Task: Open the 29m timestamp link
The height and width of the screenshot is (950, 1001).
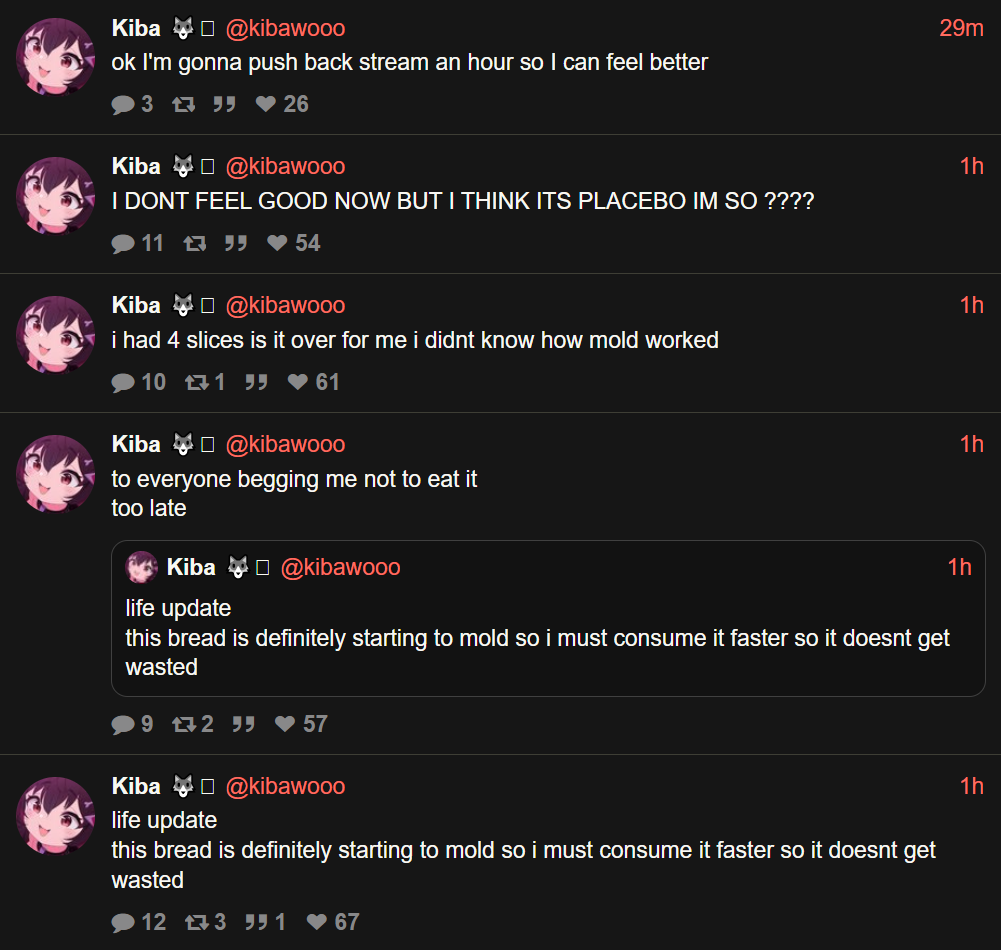Action: point(961,28)
